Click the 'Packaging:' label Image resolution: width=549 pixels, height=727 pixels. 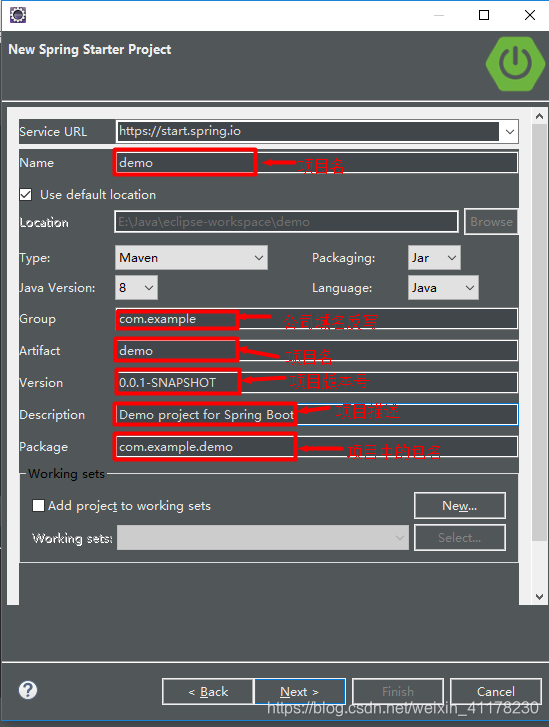(x=344, y=258)
